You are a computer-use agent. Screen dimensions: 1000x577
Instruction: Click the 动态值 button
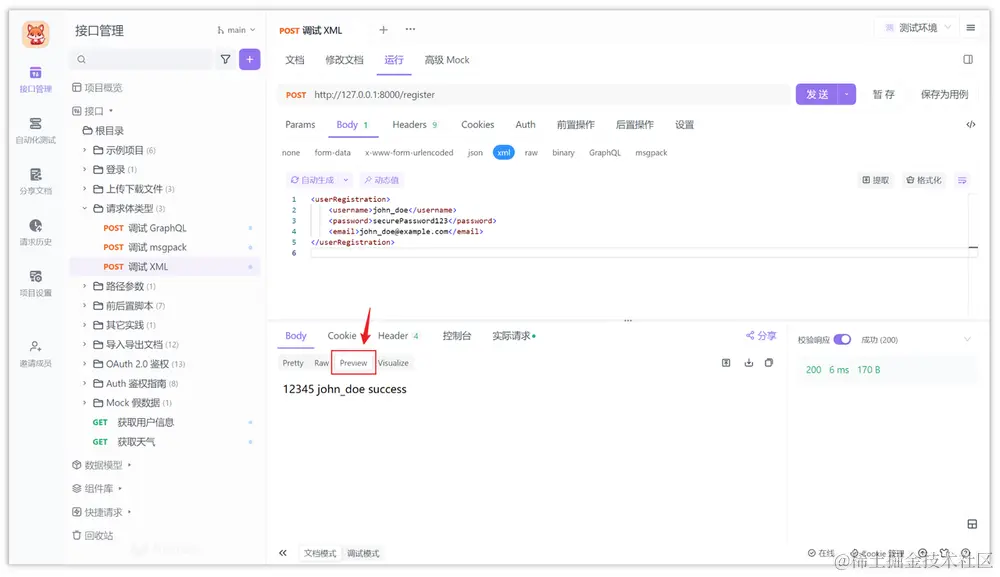pos(381,180)
